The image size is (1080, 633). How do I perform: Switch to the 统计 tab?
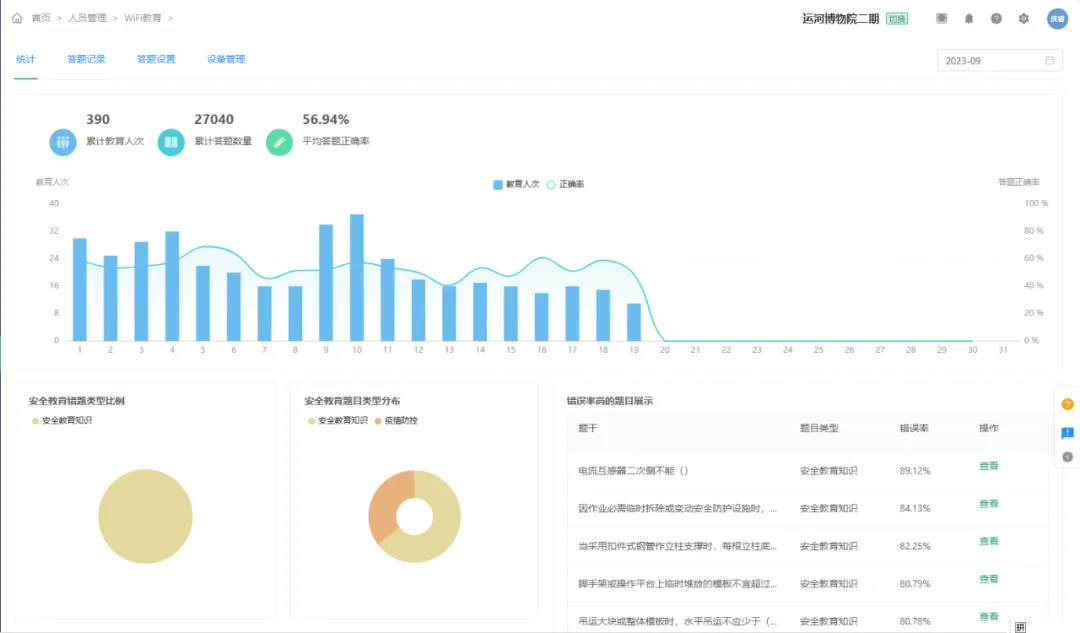tap(25, 59)
